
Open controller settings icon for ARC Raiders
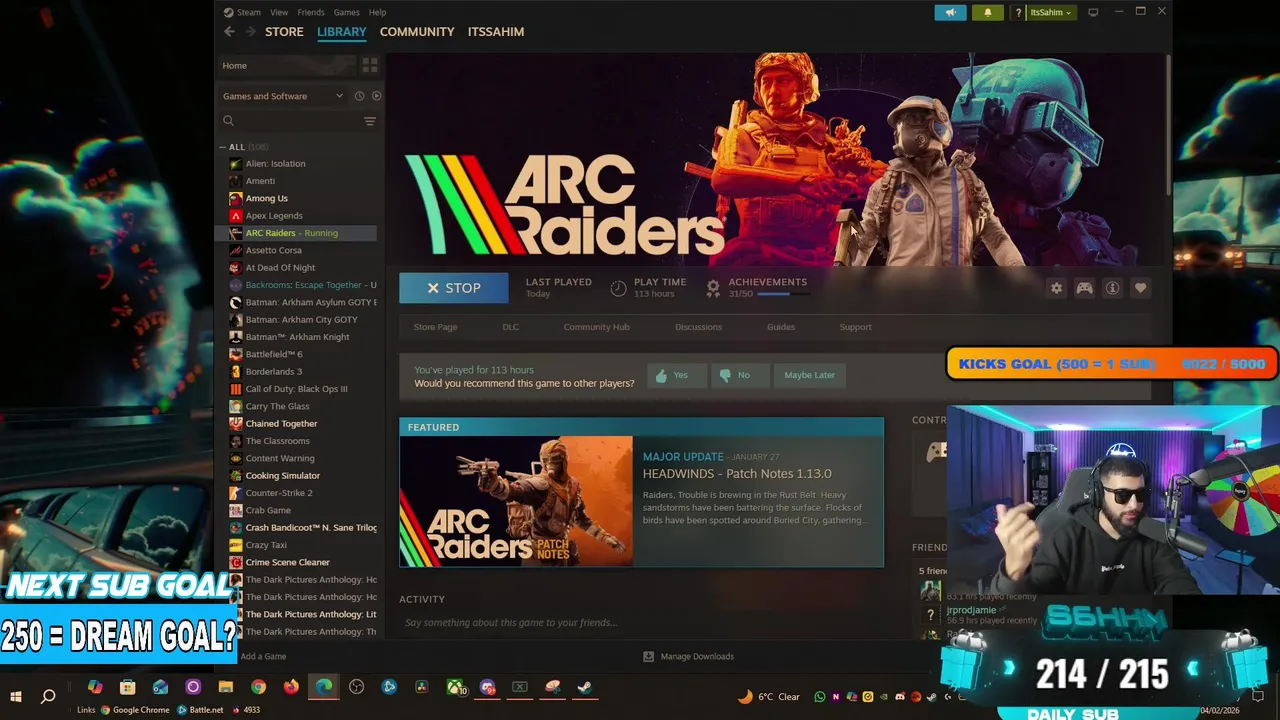[x=1084, y=288]
